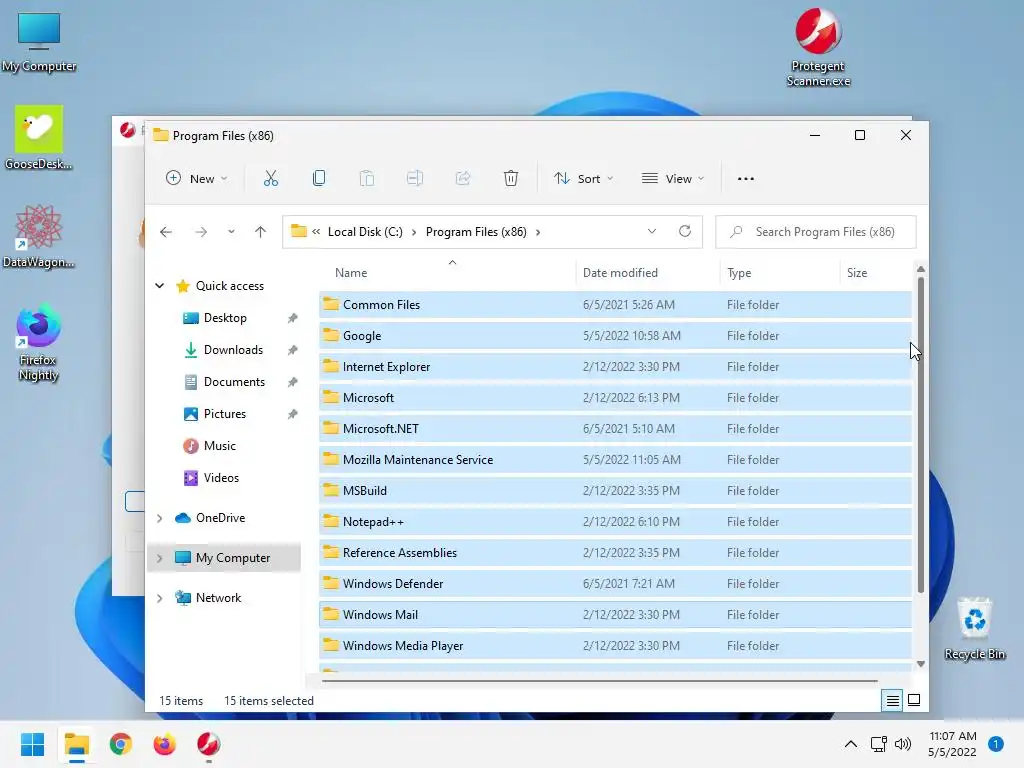Sort by Date modified column header

pyautogui.click(x=620, y=273)
